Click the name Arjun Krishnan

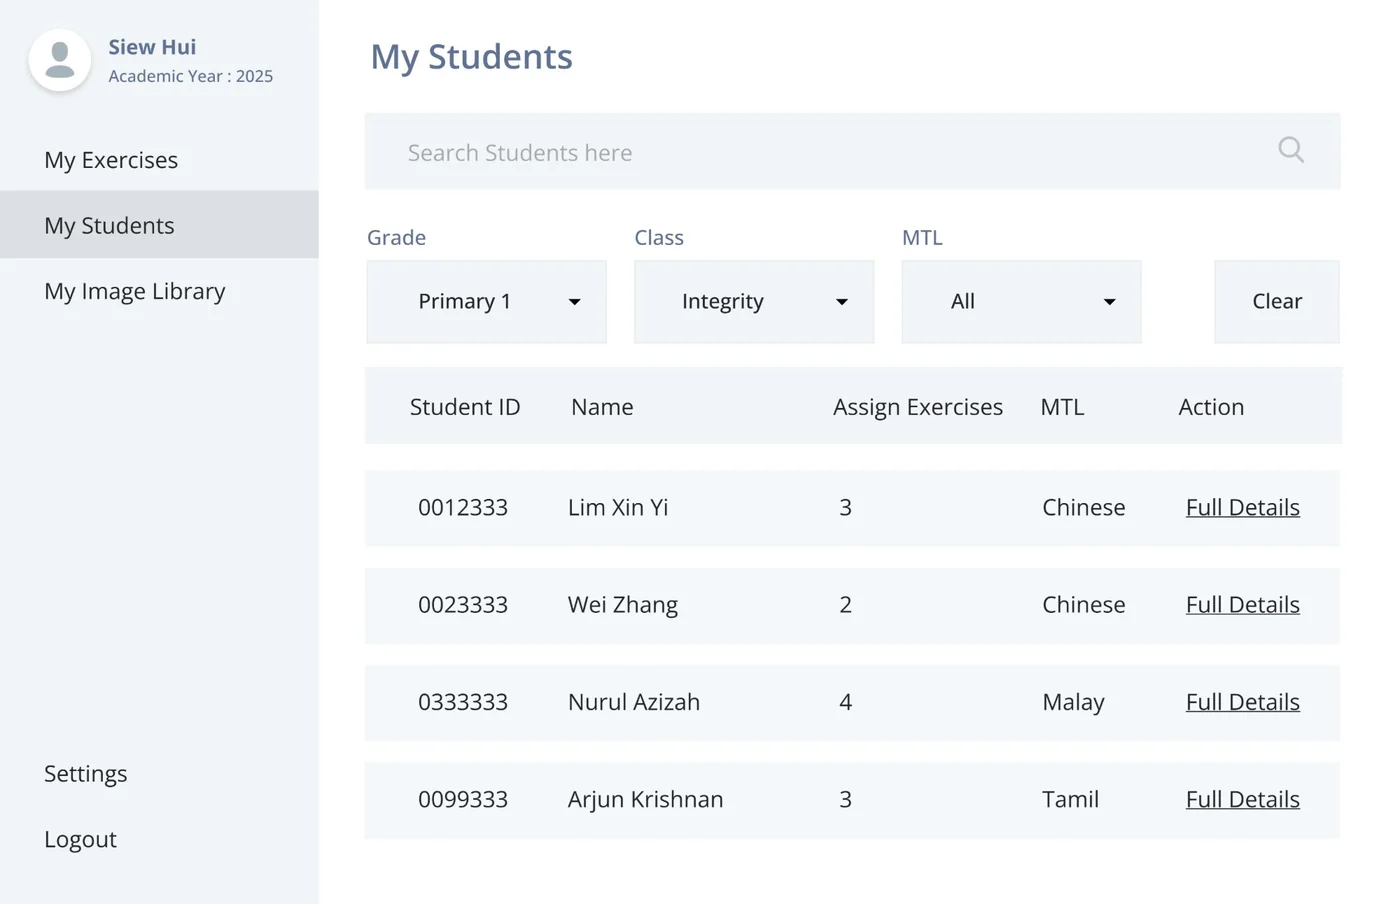[645, 800]
